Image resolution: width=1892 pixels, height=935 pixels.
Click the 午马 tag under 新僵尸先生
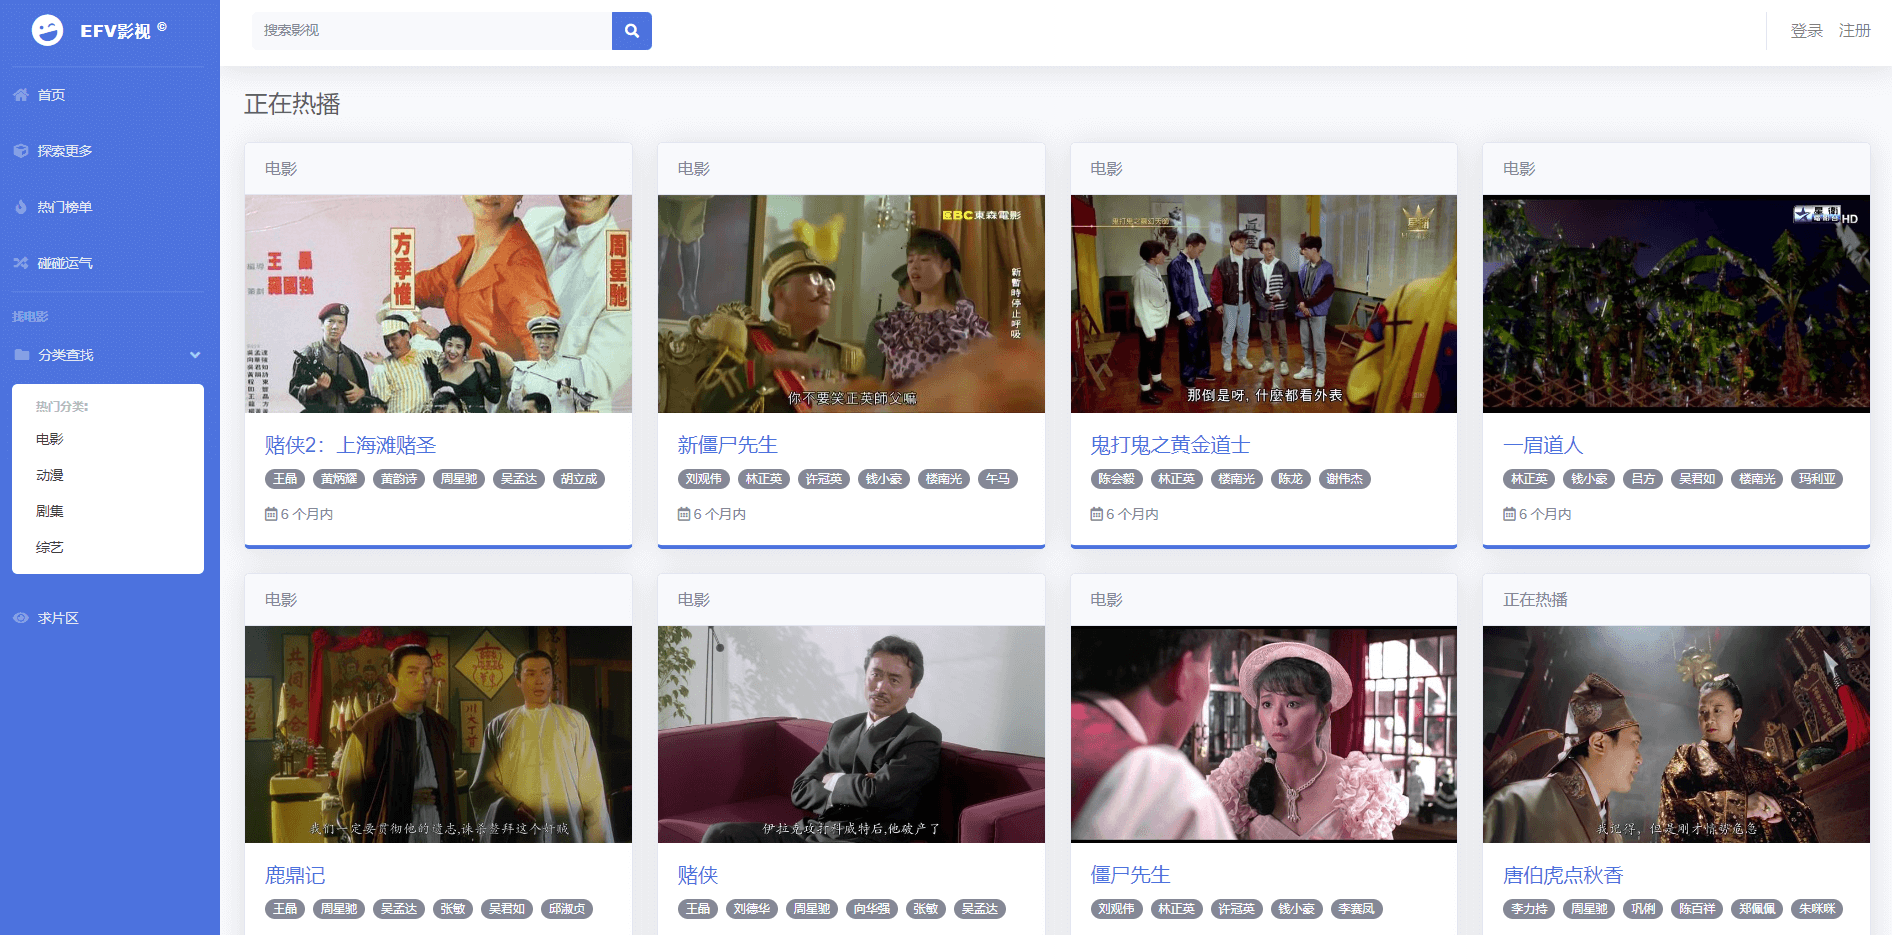(998, 479)
